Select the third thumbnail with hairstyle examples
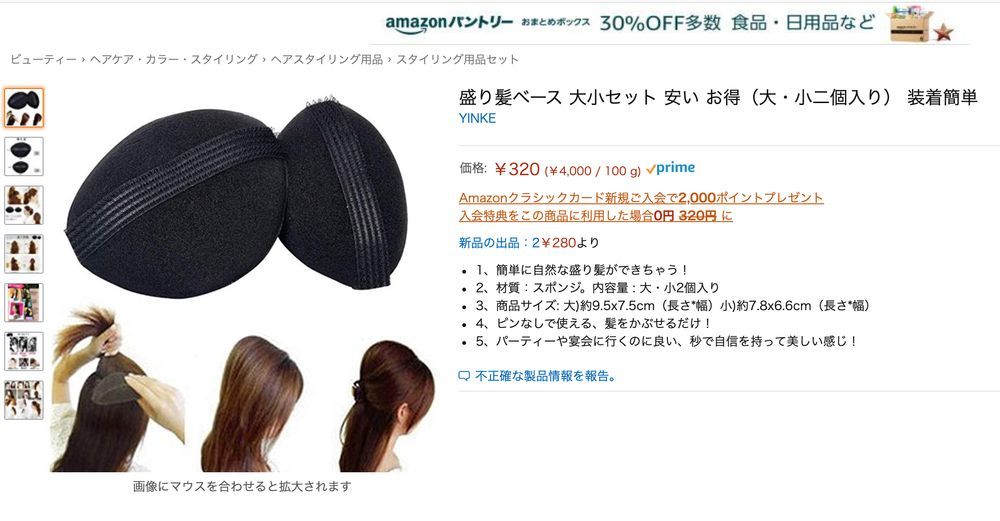 (24, 205)
